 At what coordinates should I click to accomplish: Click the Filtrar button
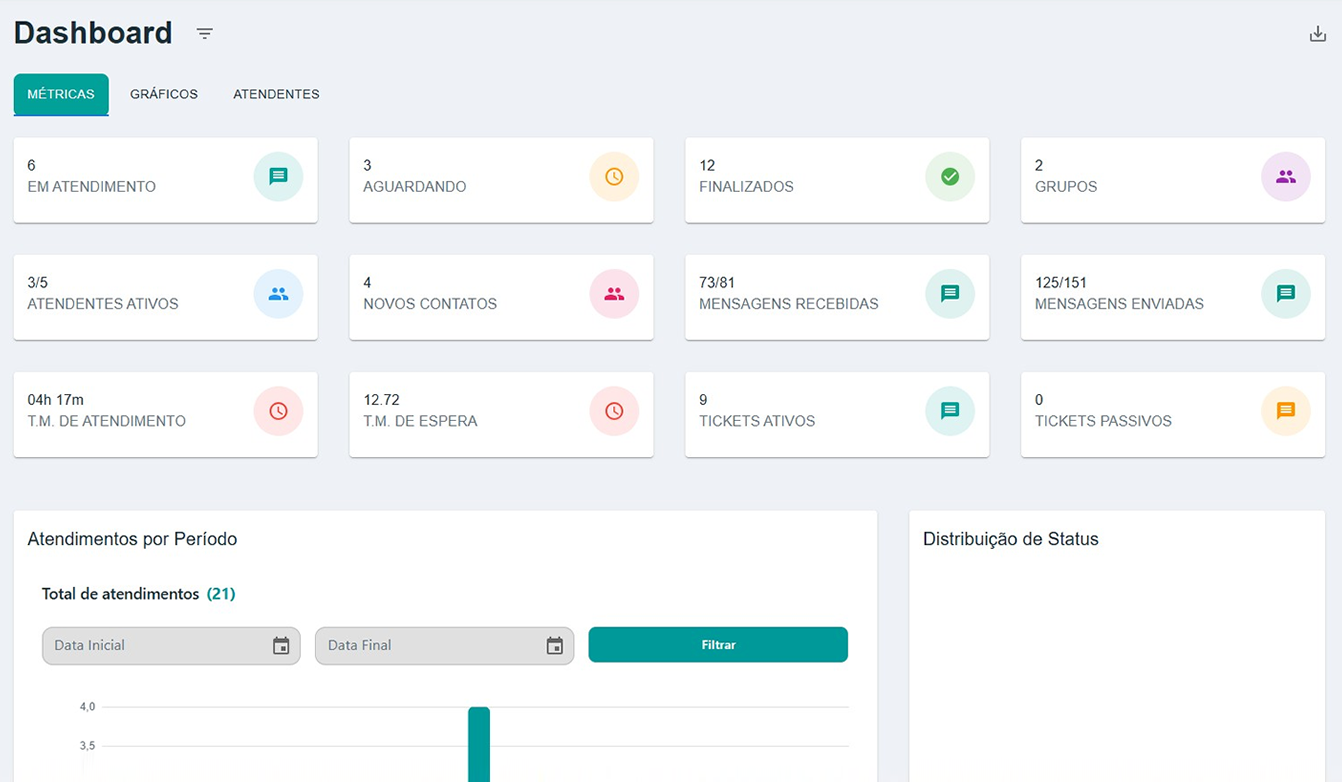click(718, 645)
